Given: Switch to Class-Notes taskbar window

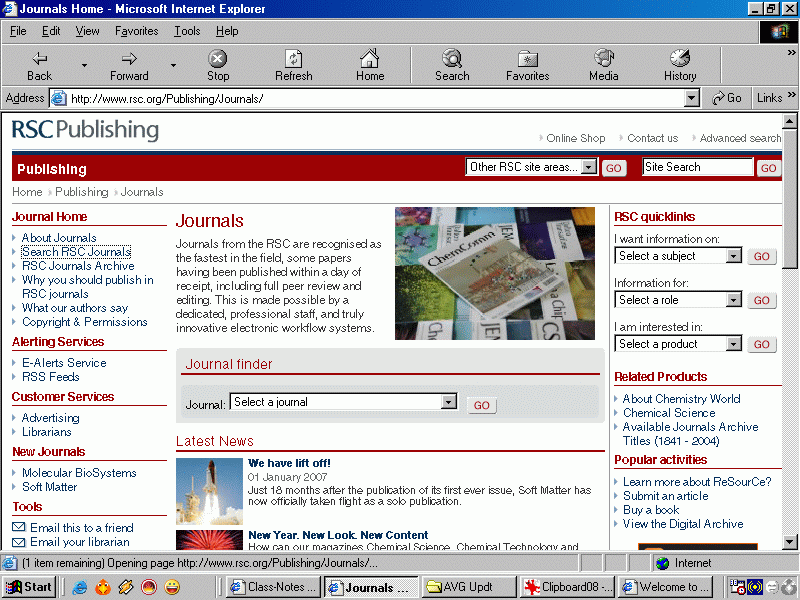Looking at the screenshot, I should (274, 587).
